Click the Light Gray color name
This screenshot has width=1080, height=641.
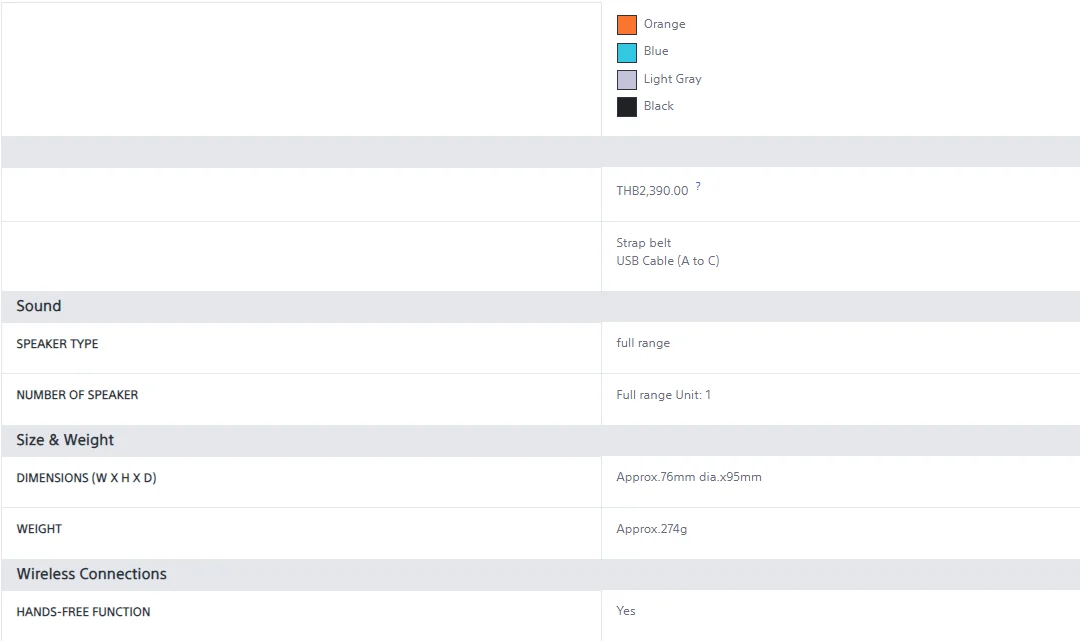[672, 79]
